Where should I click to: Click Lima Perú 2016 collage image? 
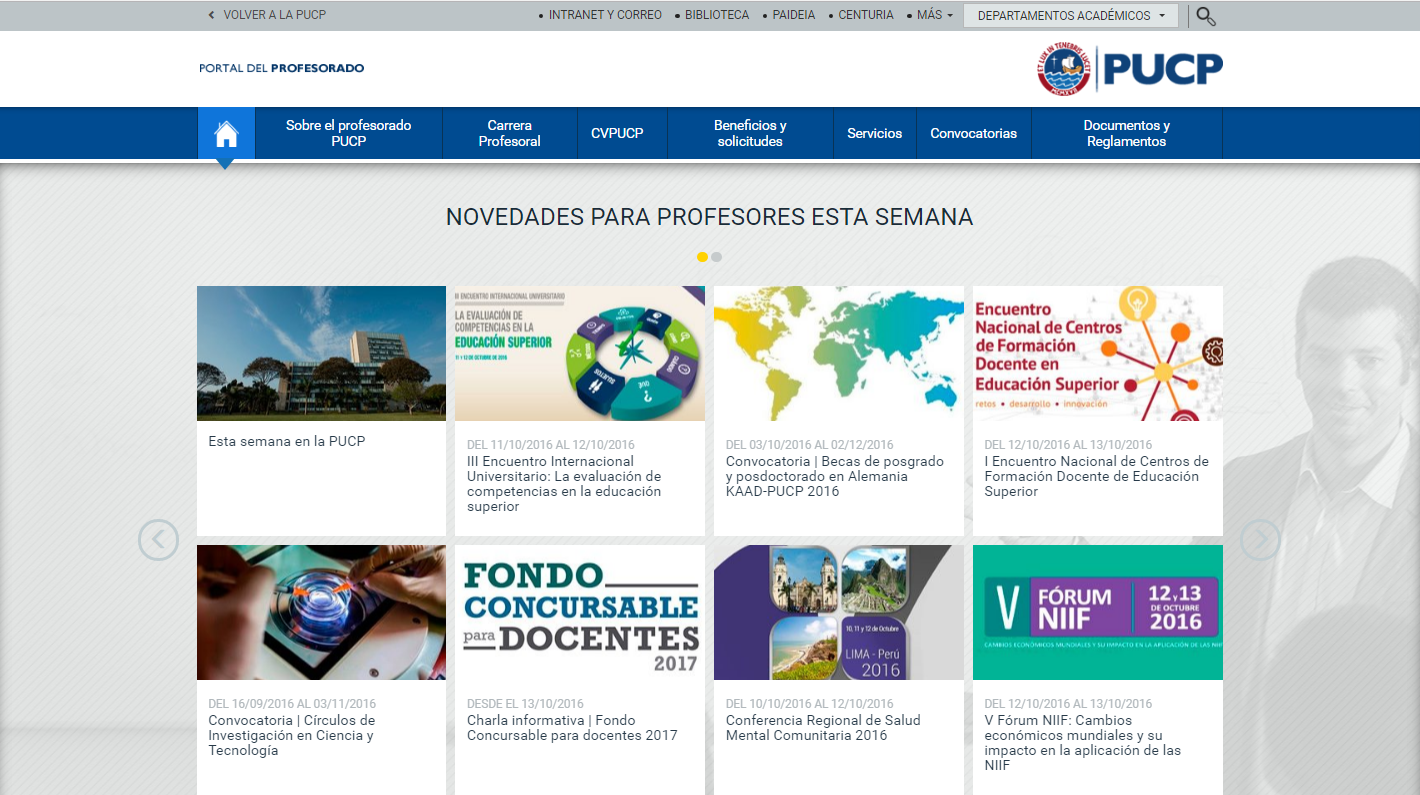point(839,612)
